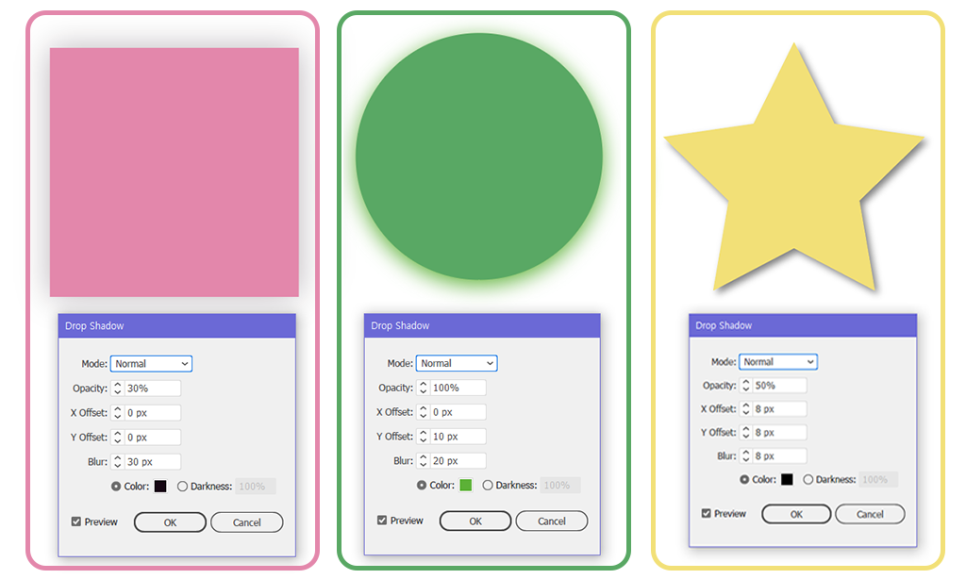Click OK in pink square dialog

tap(170, 522)
